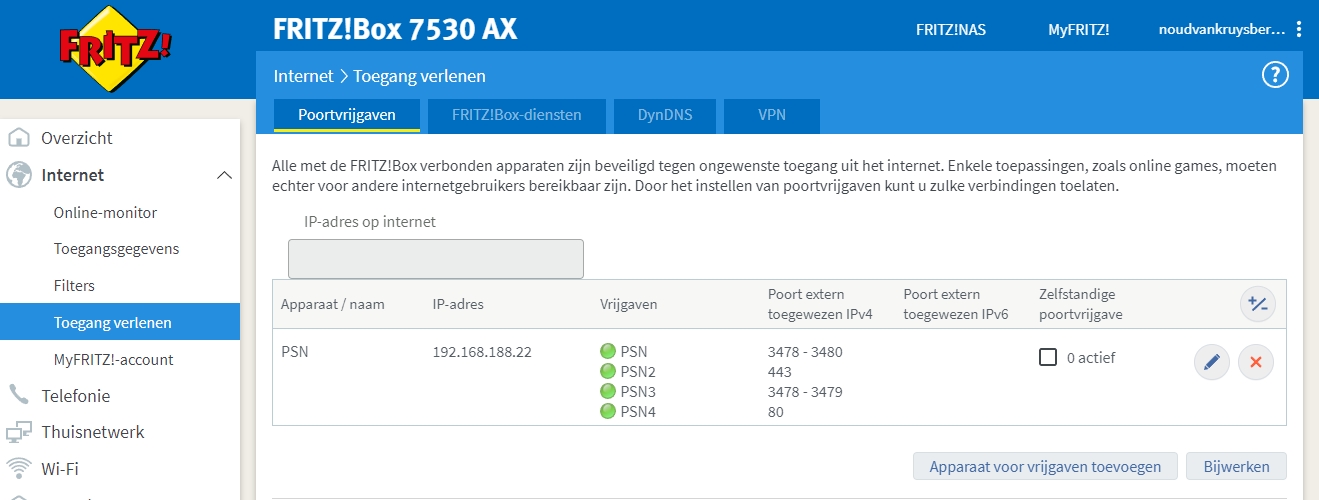Open the FRITZ!Box-diensten tab
This screenshot has height=500, width=1319.
[x=516, y=115]
